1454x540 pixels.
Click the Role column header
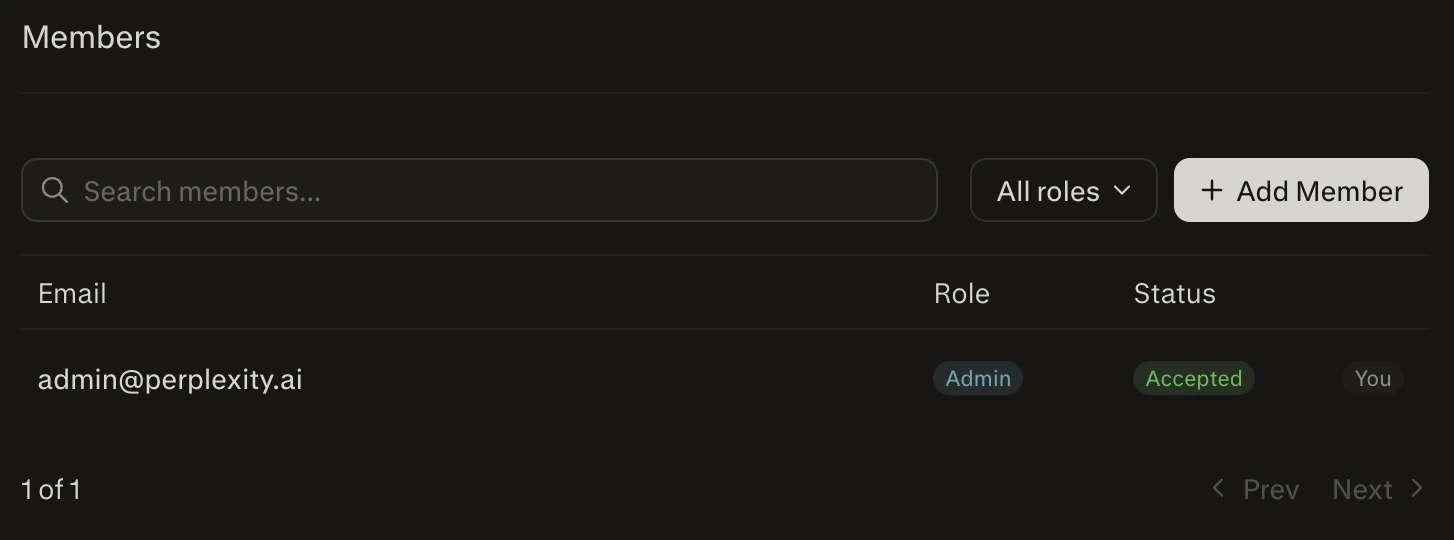[962, 293]
